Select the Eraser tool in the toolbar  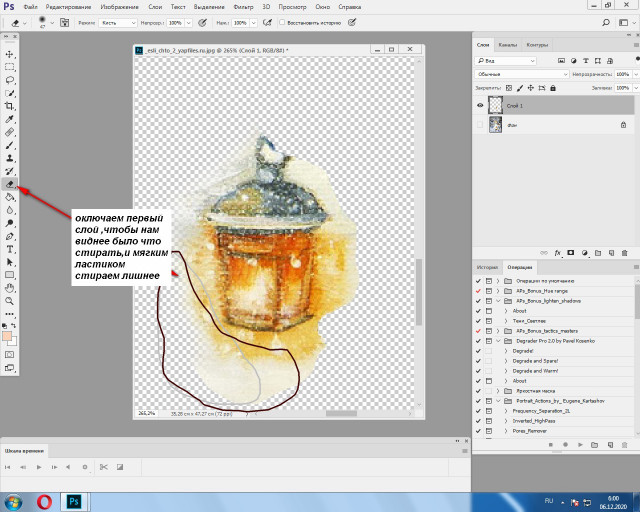coord(10,184)
